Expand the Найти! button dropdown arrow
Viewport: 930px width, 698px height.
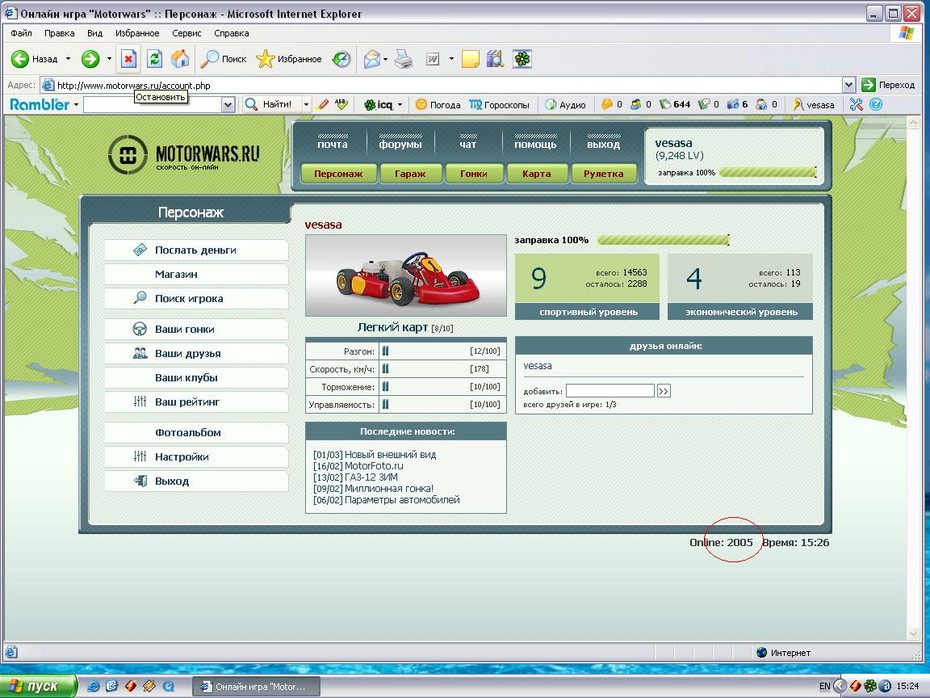[306, 104]
